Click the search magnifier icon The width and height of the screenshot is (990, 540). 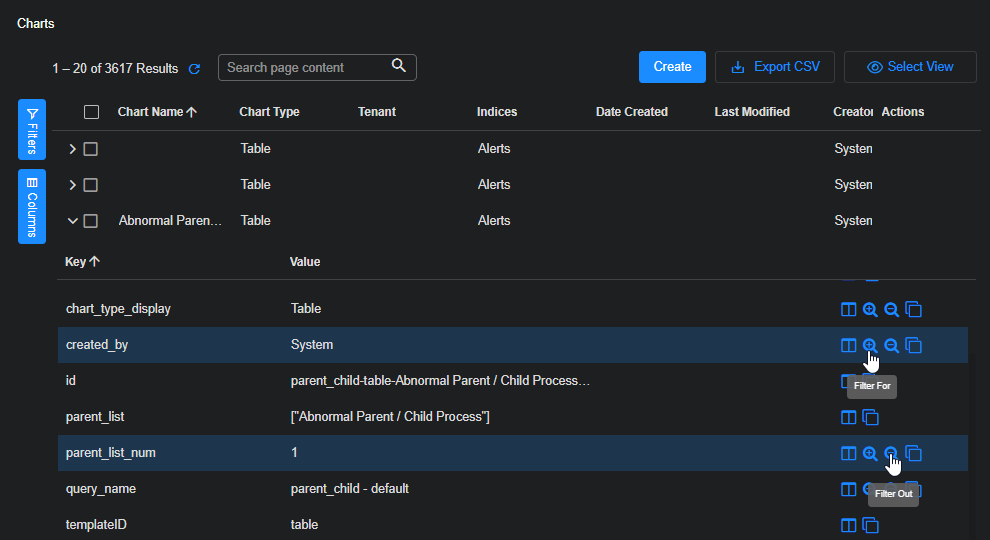(399, 66)
